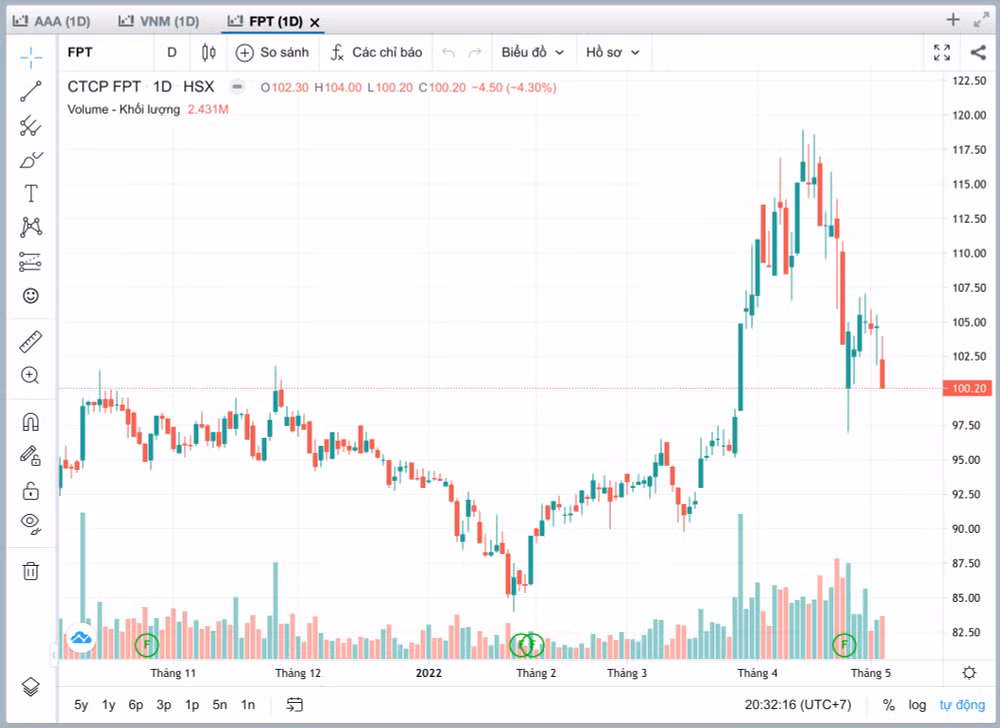This screenshot has width=1000, height=728.
Task: Click the redo arrow
Action: [x=474, y=52]
